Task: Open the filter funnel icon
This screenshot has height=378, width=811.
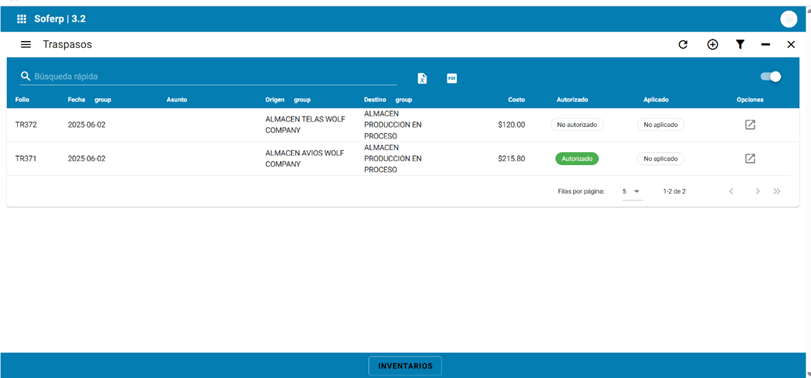Action: click(740, 44)
